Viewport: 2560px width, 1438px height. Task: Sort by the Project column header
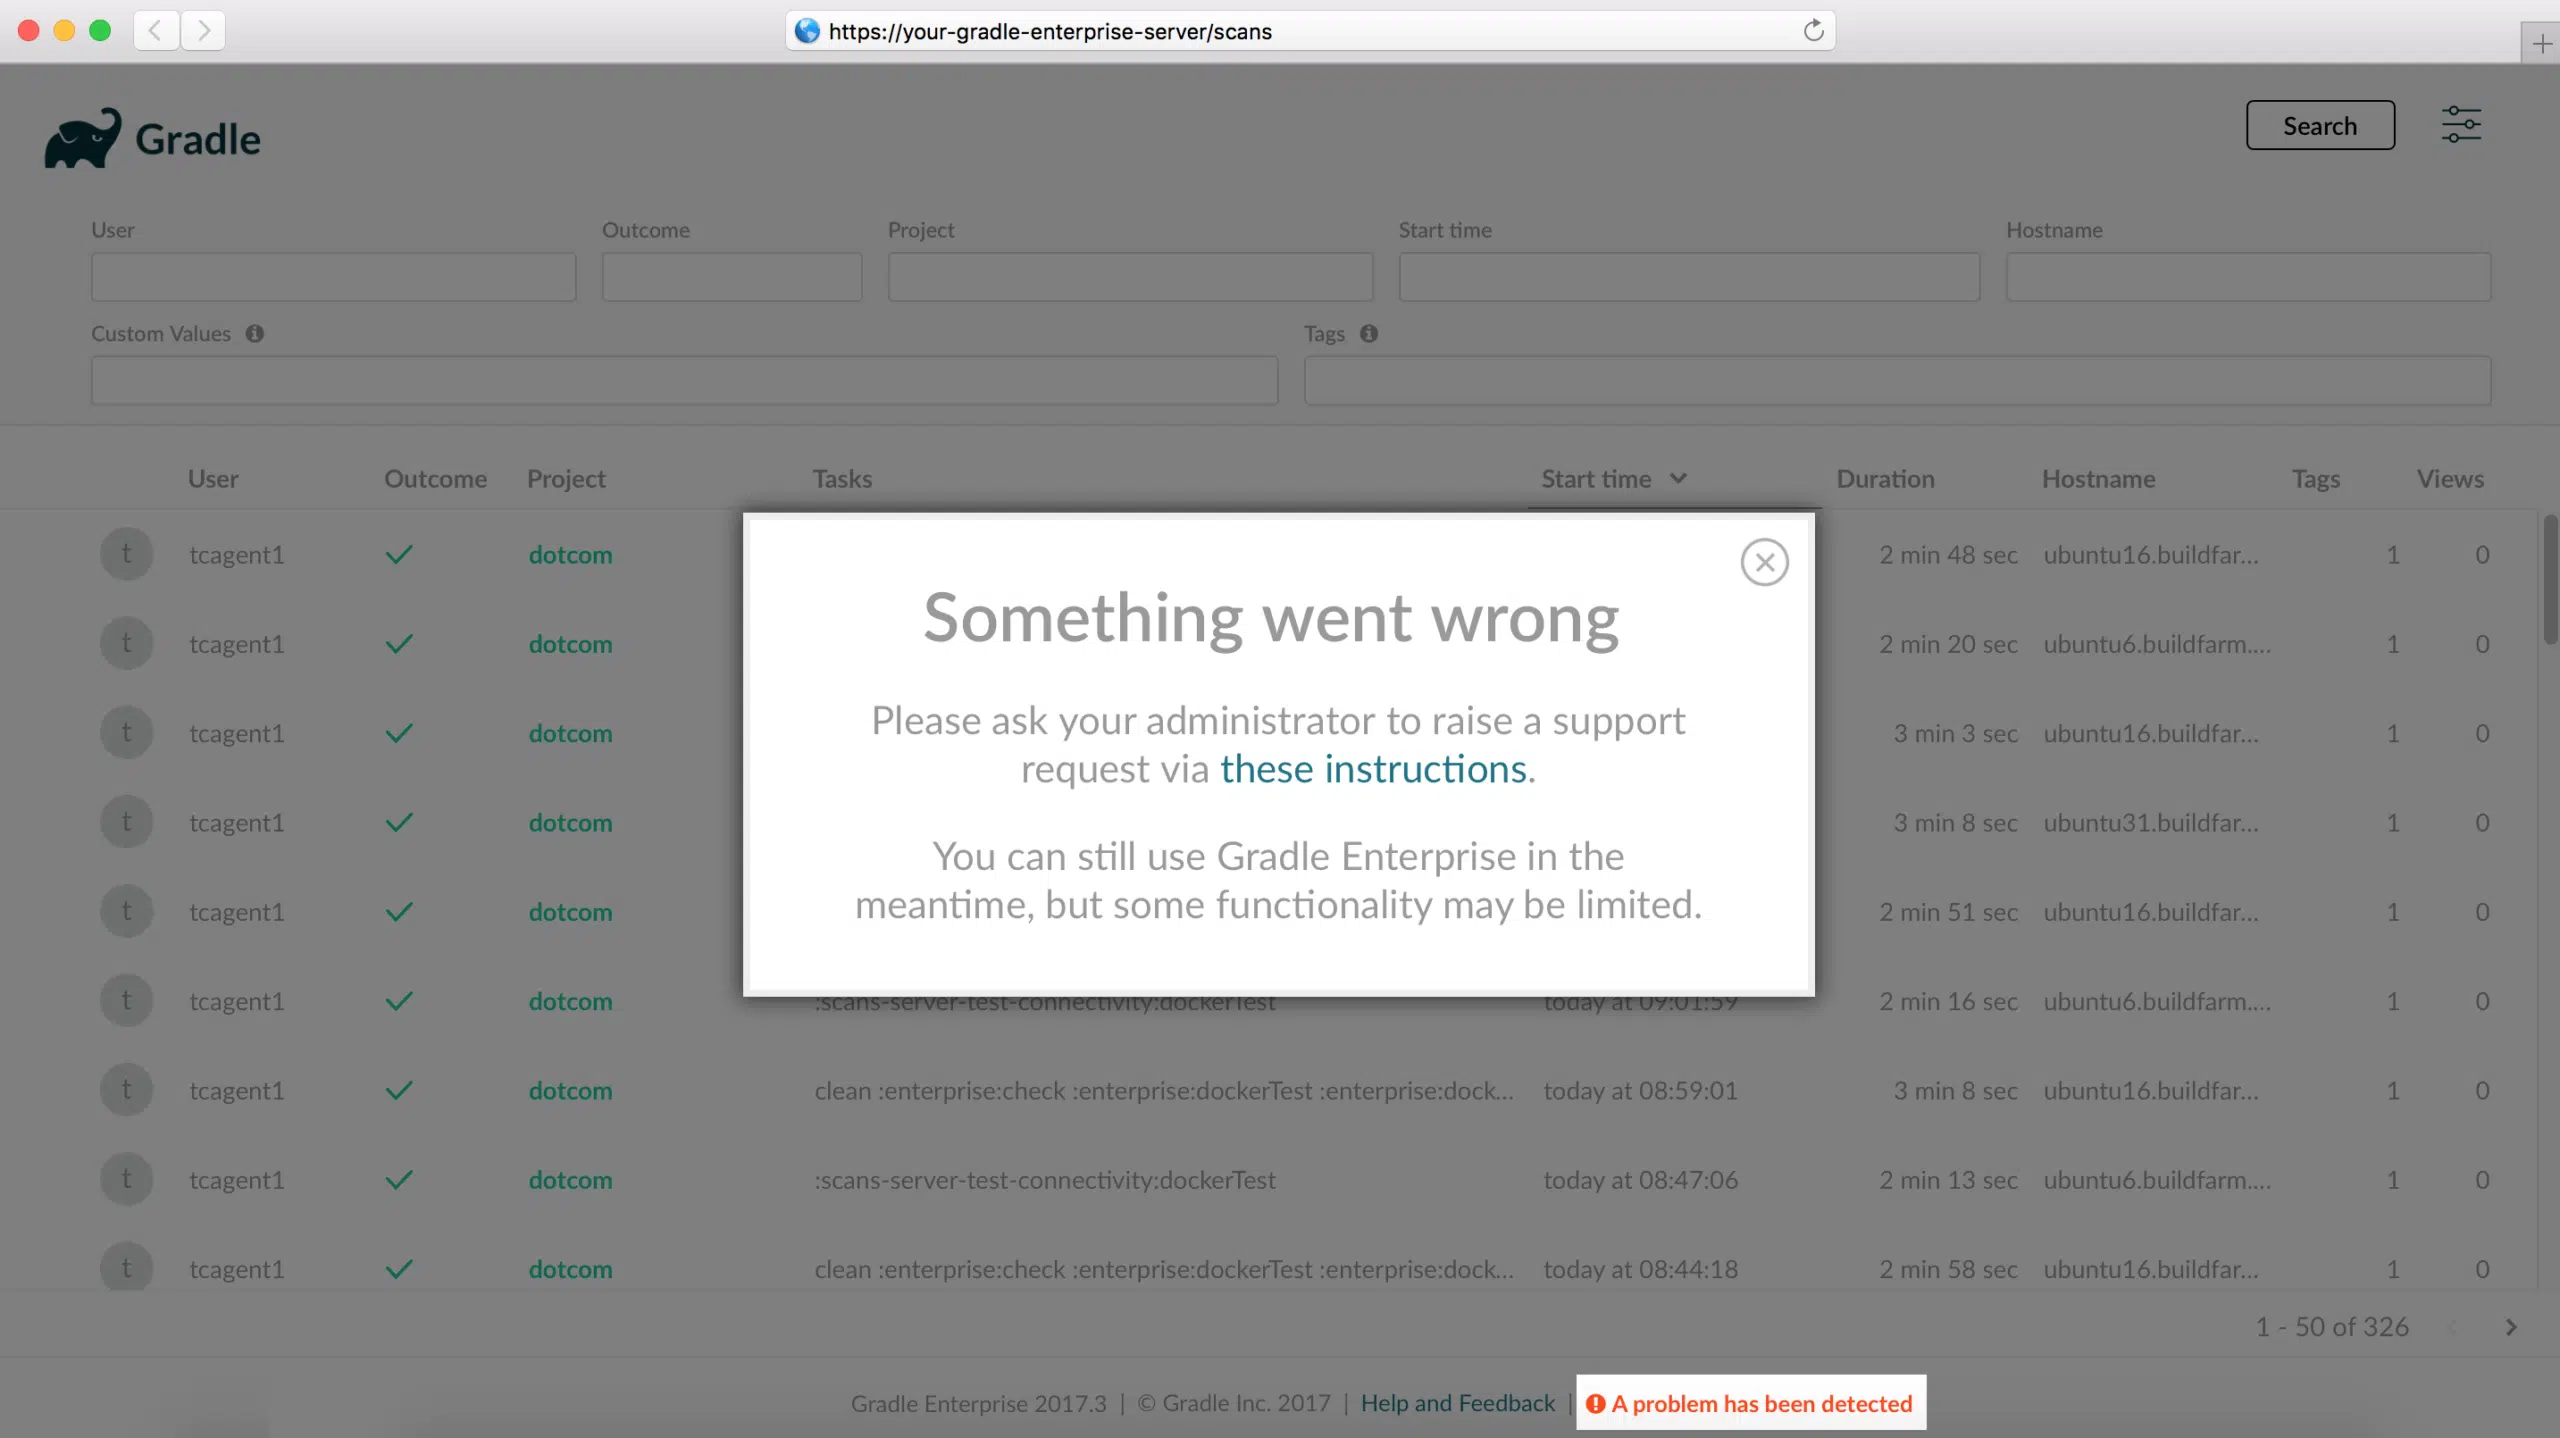point(566,479)
